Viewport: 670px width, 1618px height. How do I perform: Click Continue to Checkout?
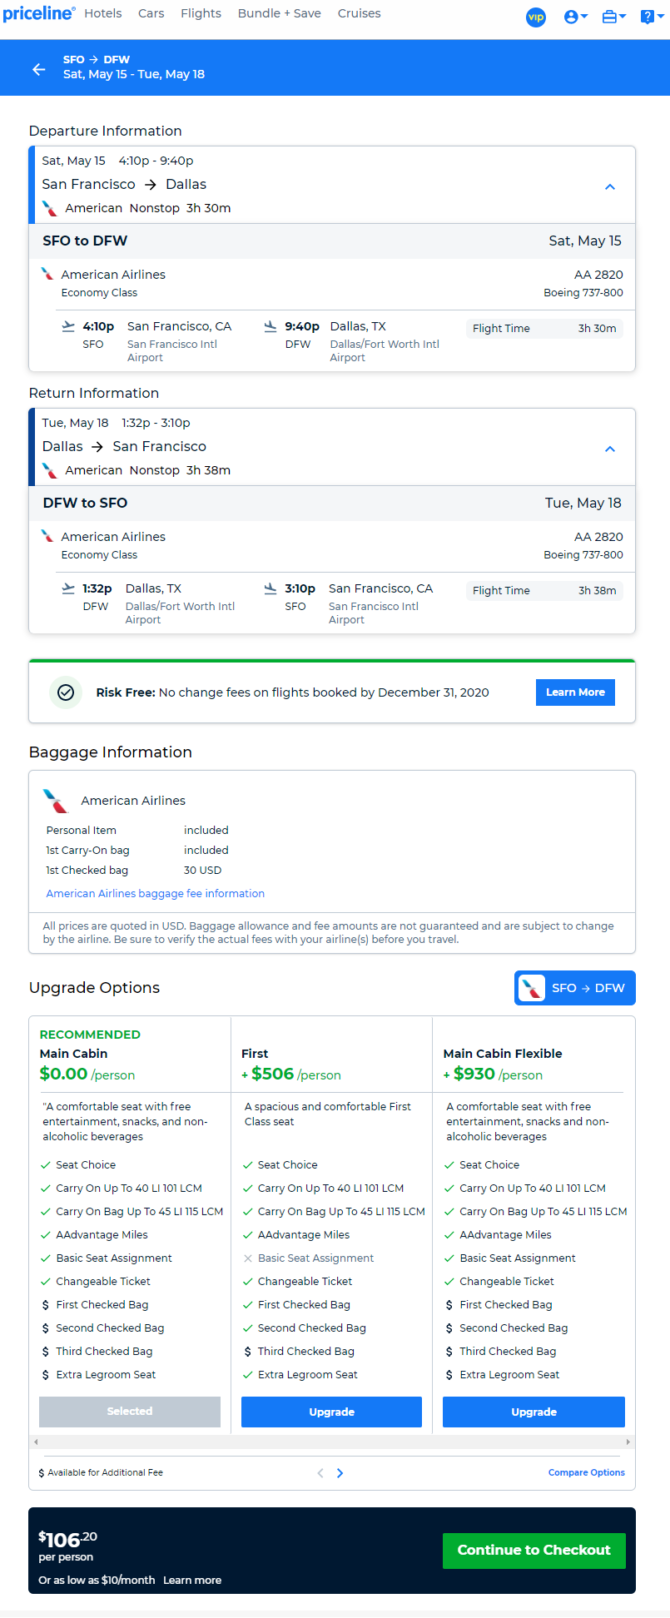(534, 1550)
